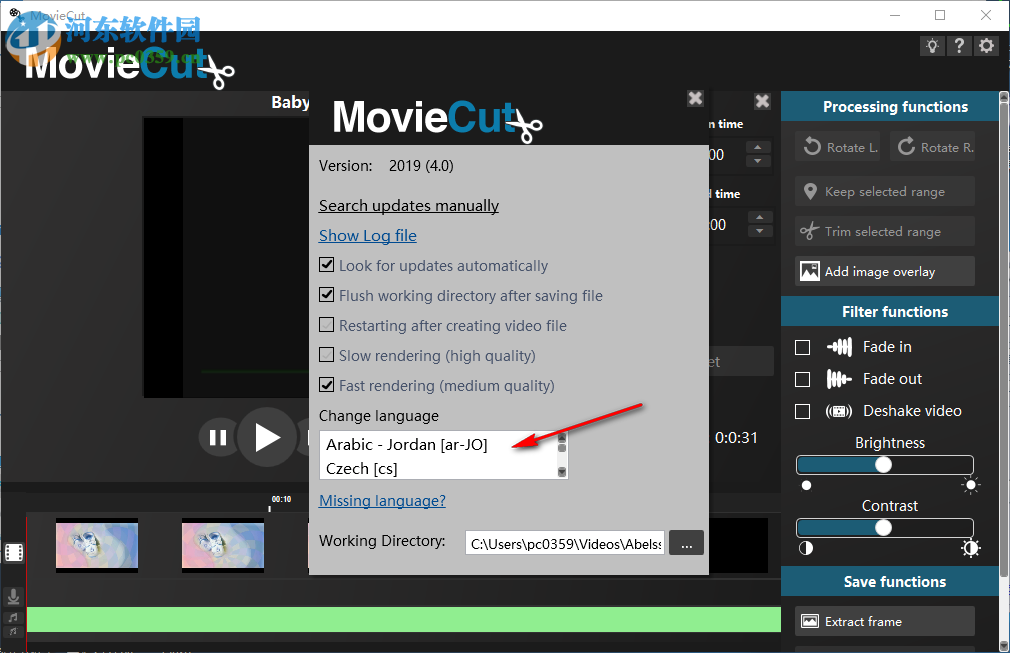
Task: Open the Search updates manually link
Action: pos(408,205)
